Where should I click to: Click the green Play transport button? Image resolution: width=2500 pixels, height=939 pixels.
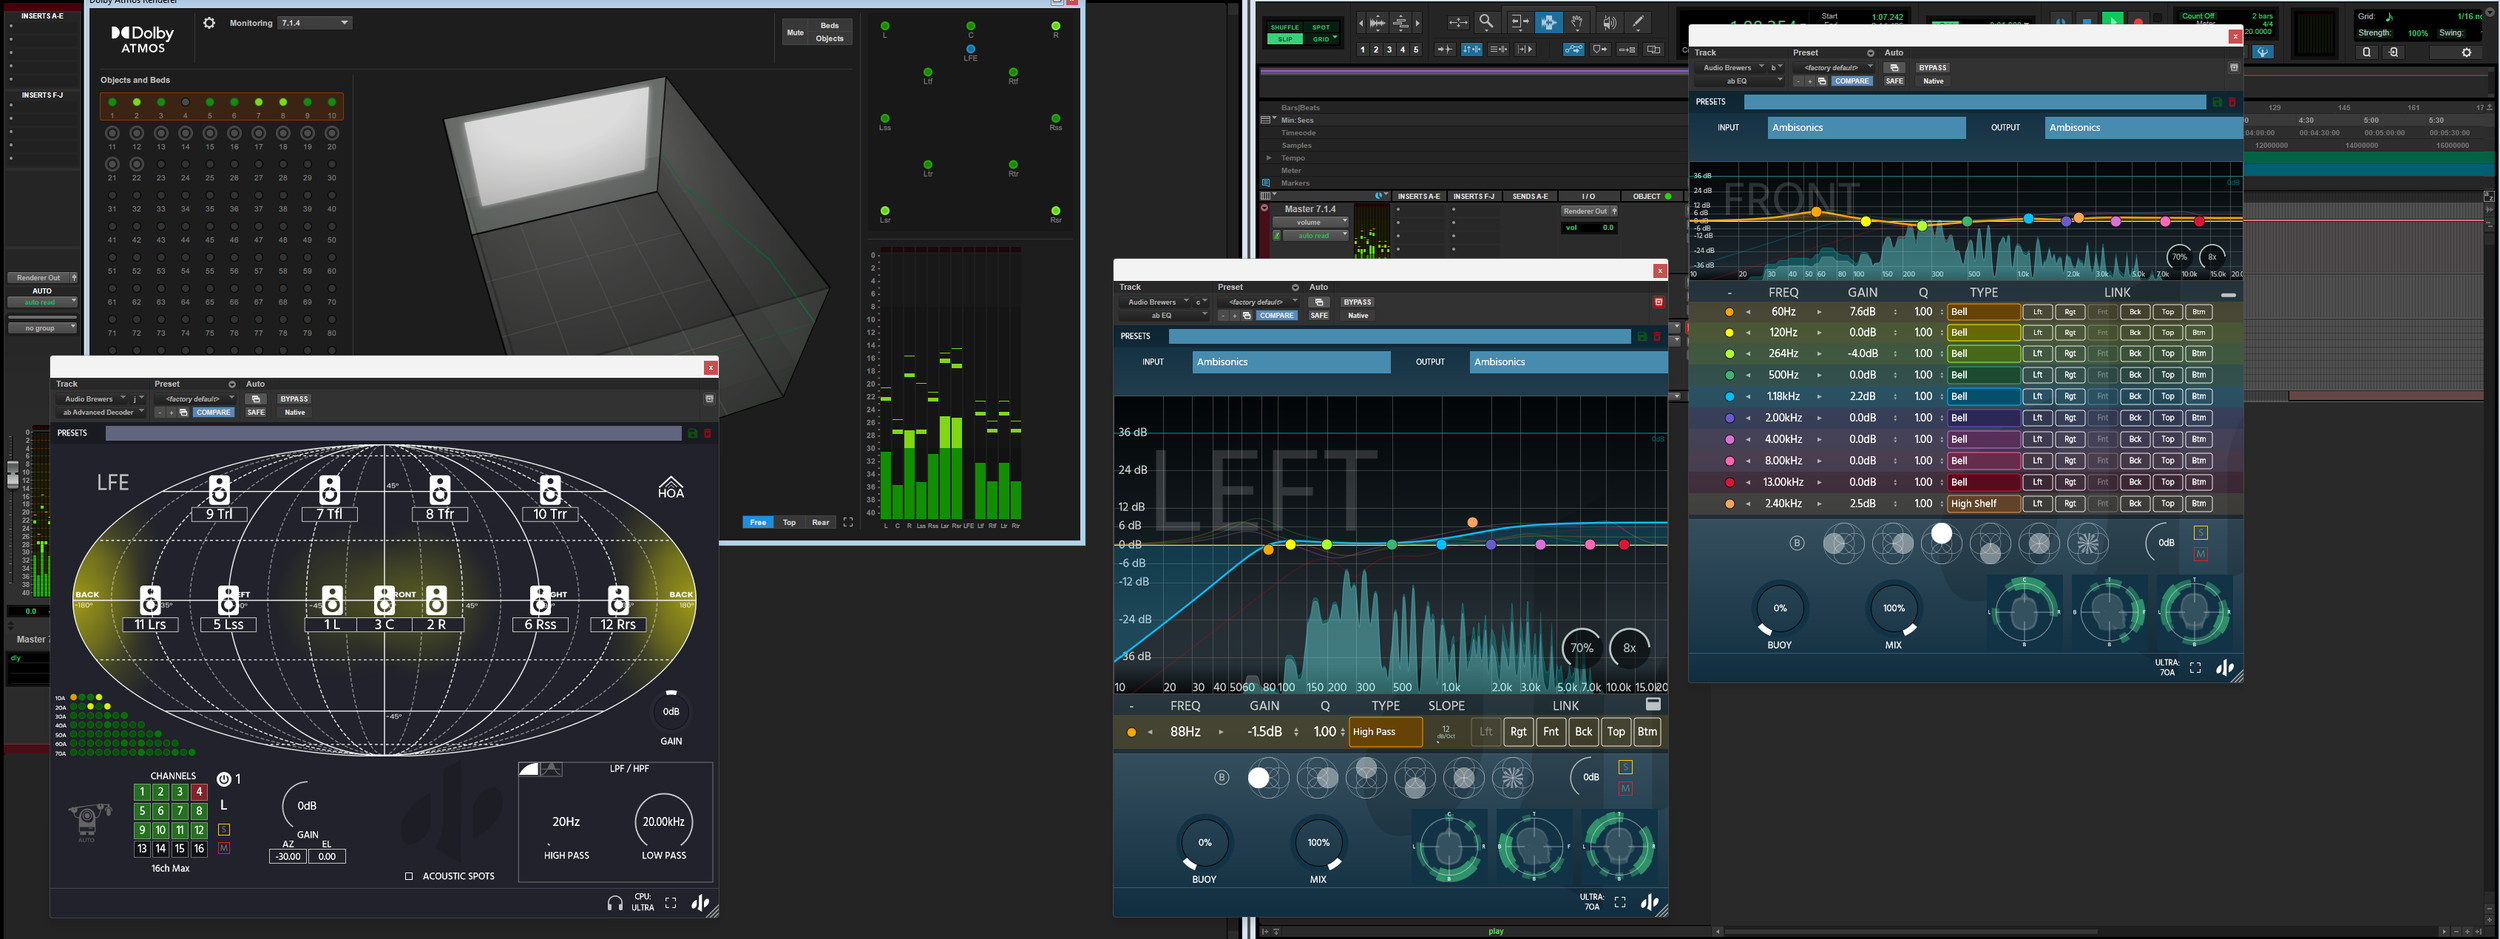(2113, 19)
